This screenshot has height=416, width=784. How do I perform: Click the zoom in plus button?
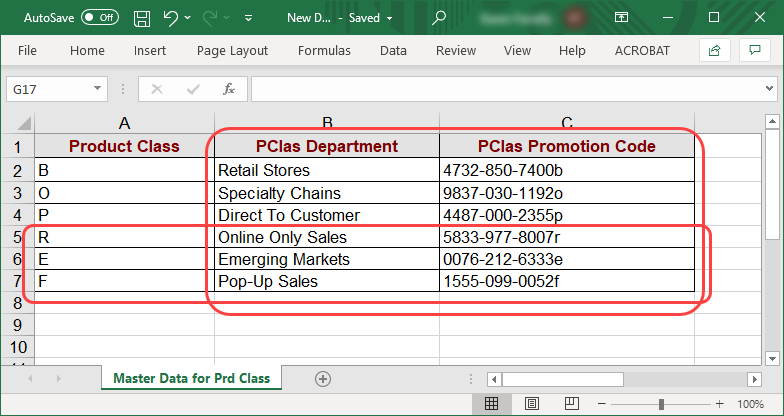(719, 404)
